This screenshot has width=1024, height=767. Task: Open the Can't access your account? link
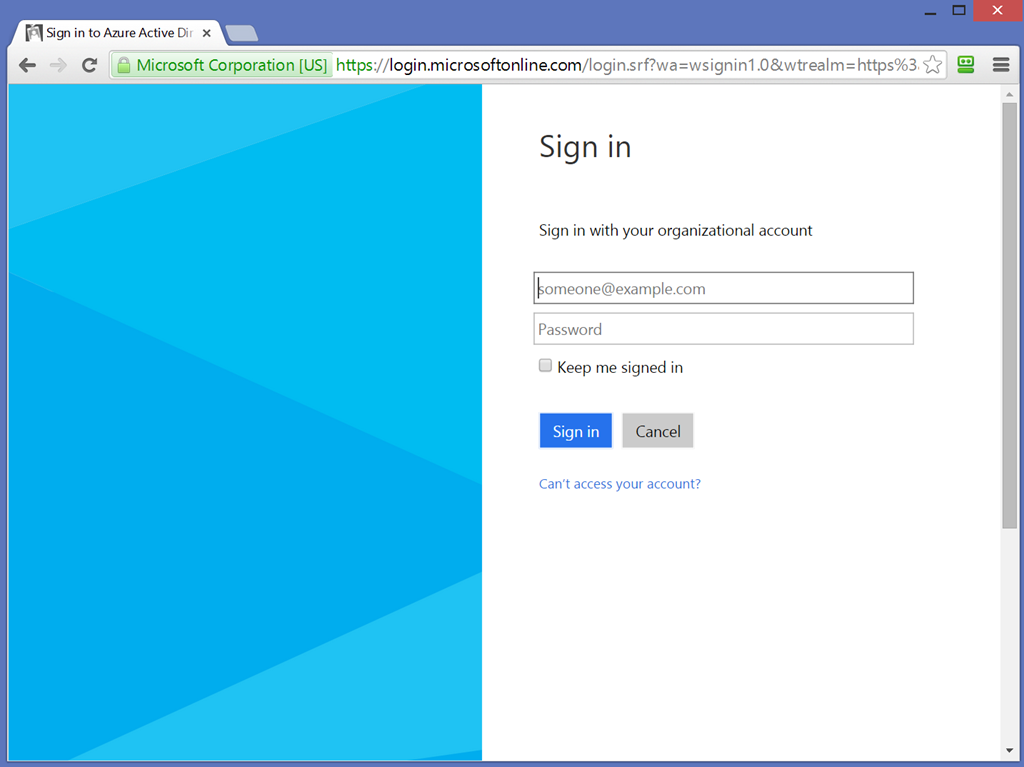click(620, 483)
